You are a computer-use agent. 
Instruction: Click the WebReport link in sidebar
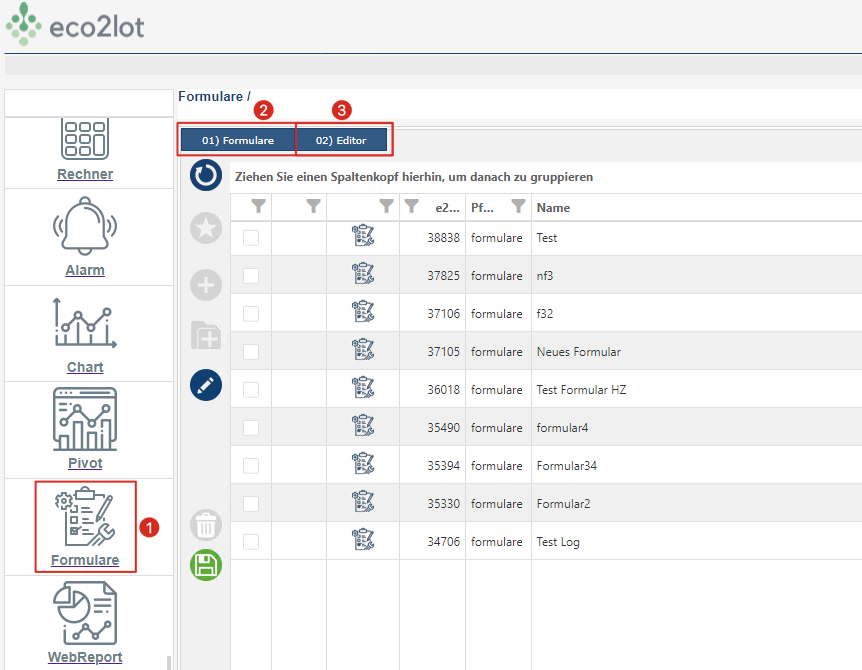[x=85, y=657]
